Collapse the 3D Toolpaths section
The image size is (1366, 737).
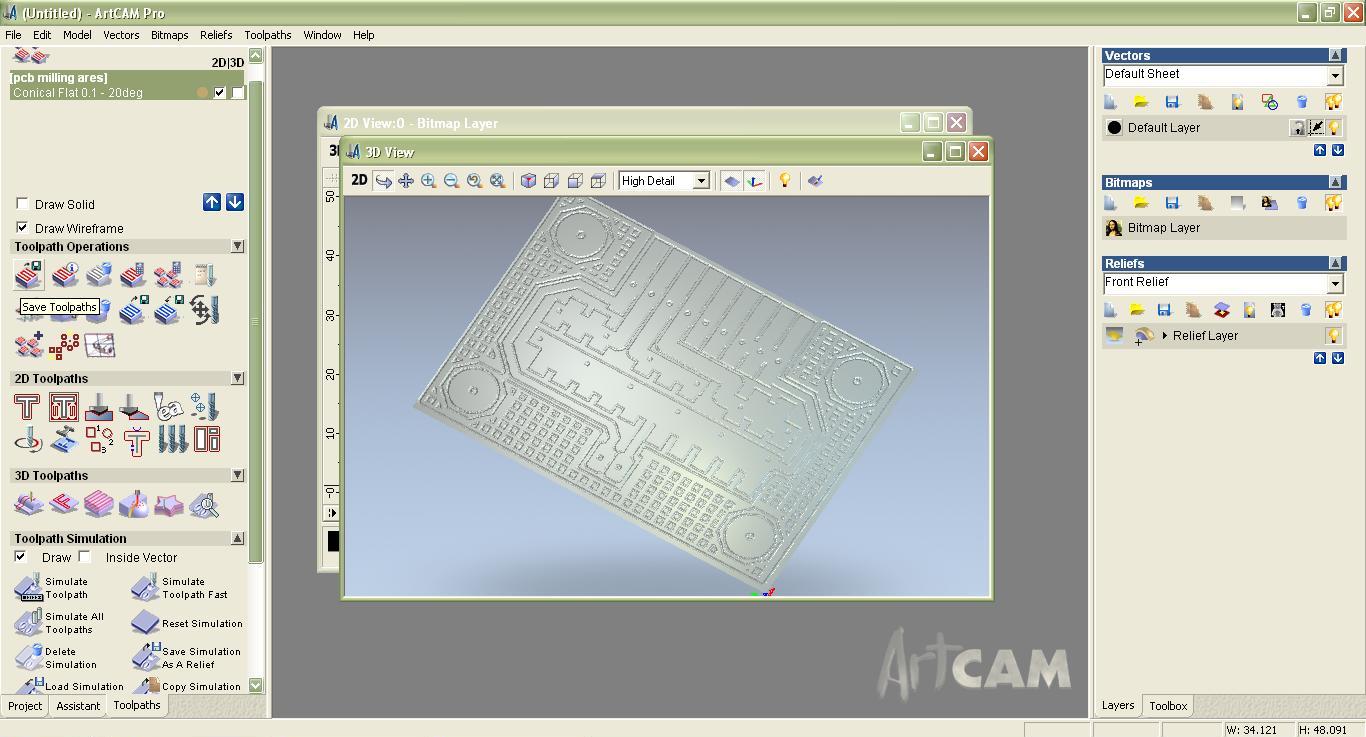click(237, 475)
